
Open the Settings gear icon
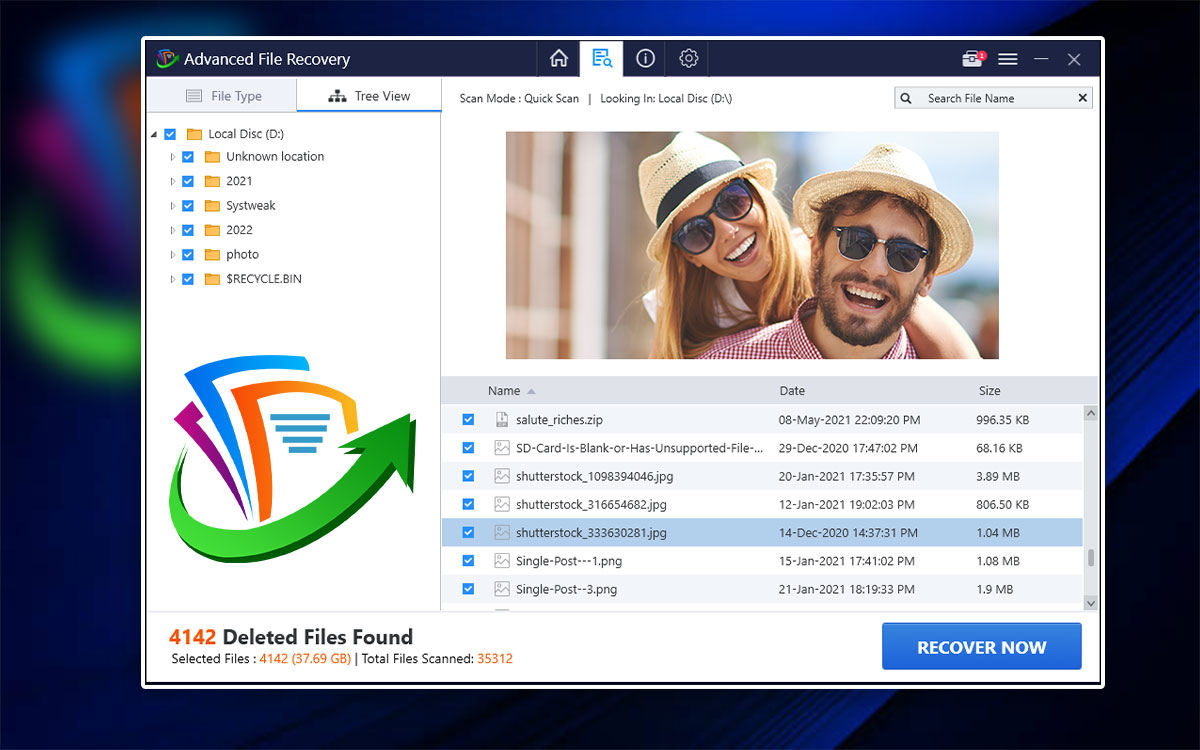tap(688, 58)
